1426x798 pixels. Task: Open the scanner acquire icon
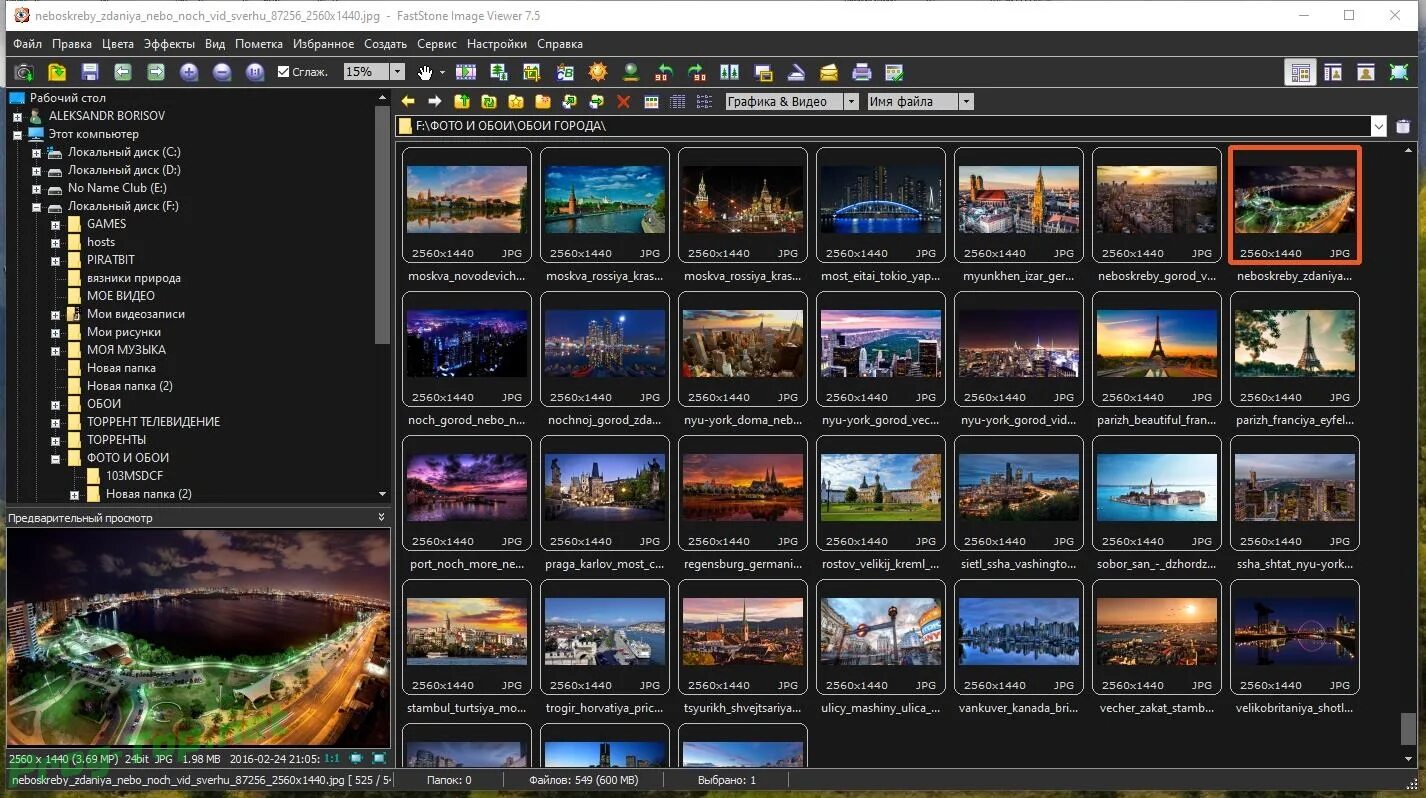tap(796, 72)
